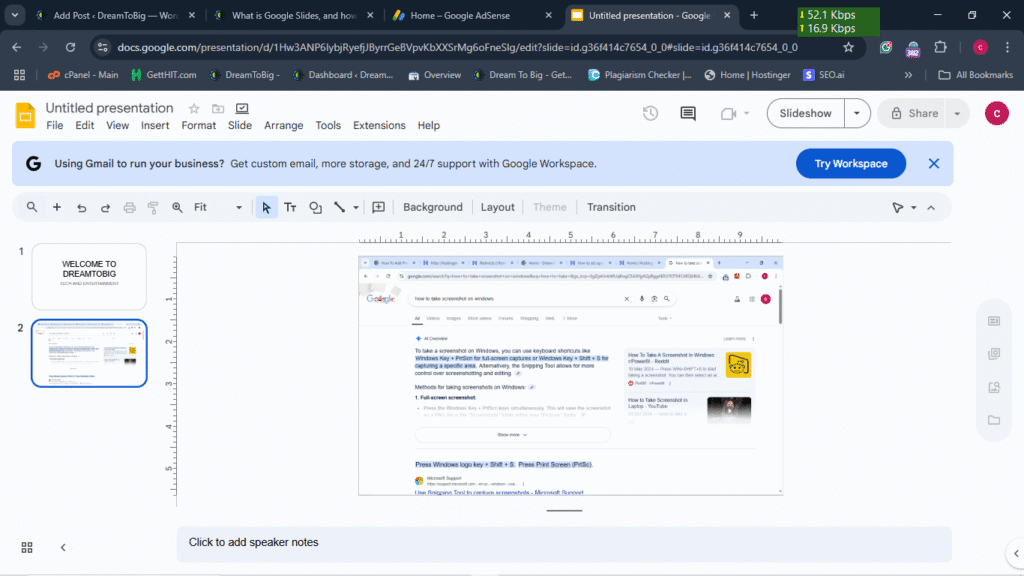Image resolution: width=1024 pixels, height=576 pixels.
Task: Click the Add comment toolbar icon
Action: tap(379, 207)
